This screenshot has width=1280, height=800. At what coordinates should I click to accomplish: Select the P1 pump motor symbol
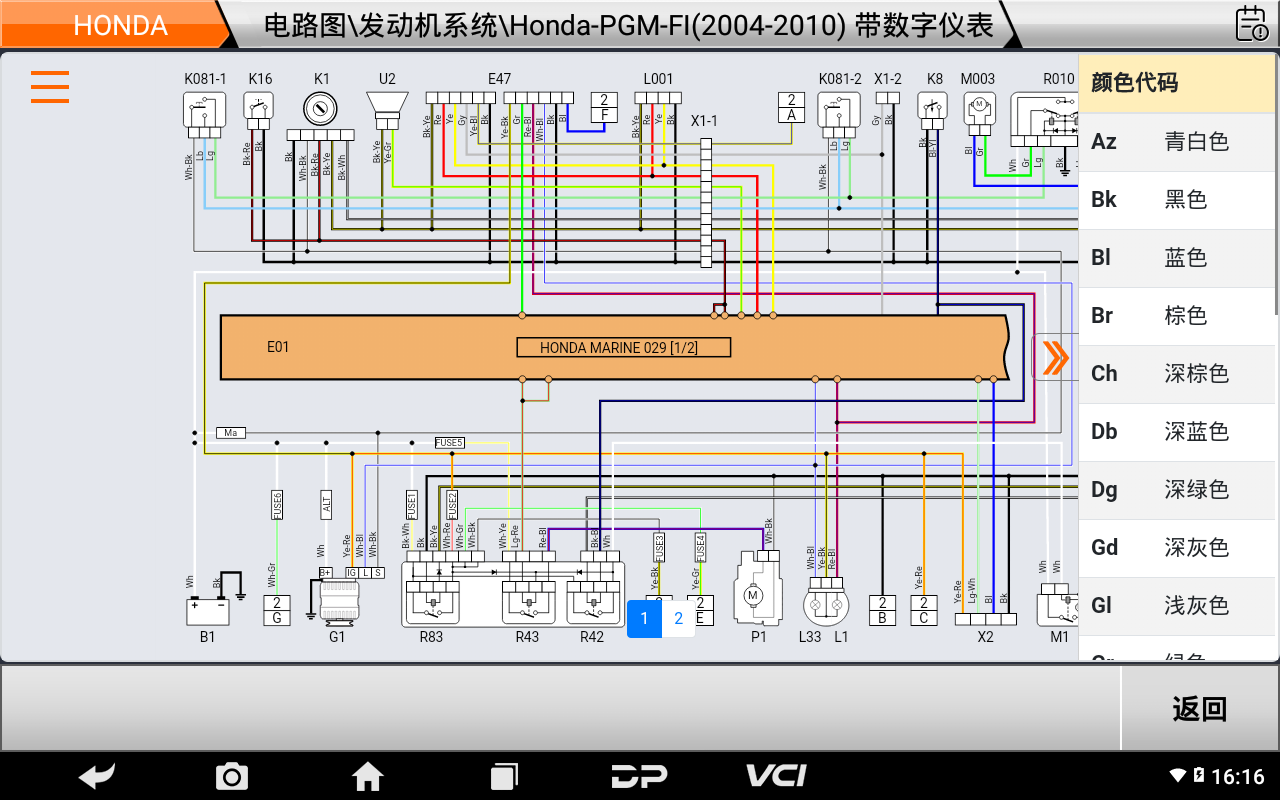point(757,588)
